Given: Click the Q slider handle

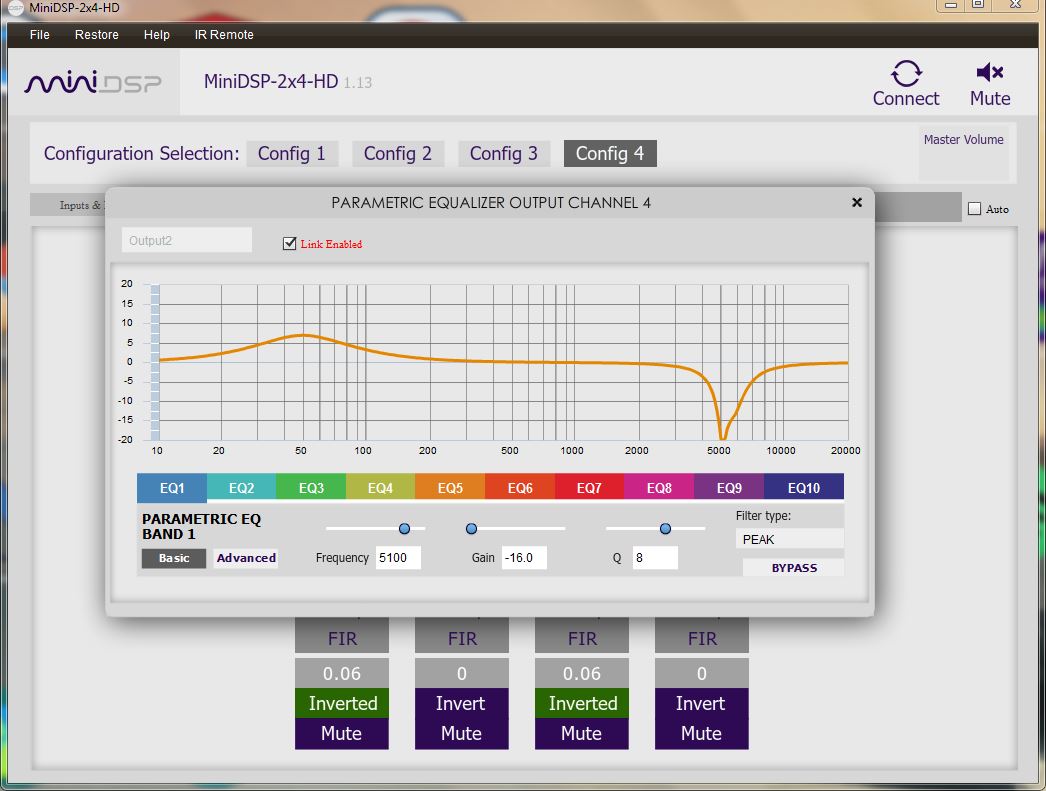Looking at the screenshot, I should click(x=665, y=528).
